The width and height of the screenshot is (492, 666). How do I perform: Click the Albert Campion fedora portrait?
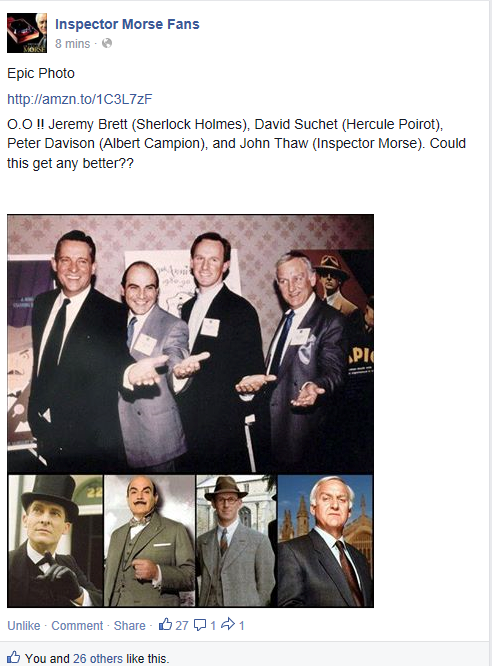pyautogui.click(x=236, y=541)
